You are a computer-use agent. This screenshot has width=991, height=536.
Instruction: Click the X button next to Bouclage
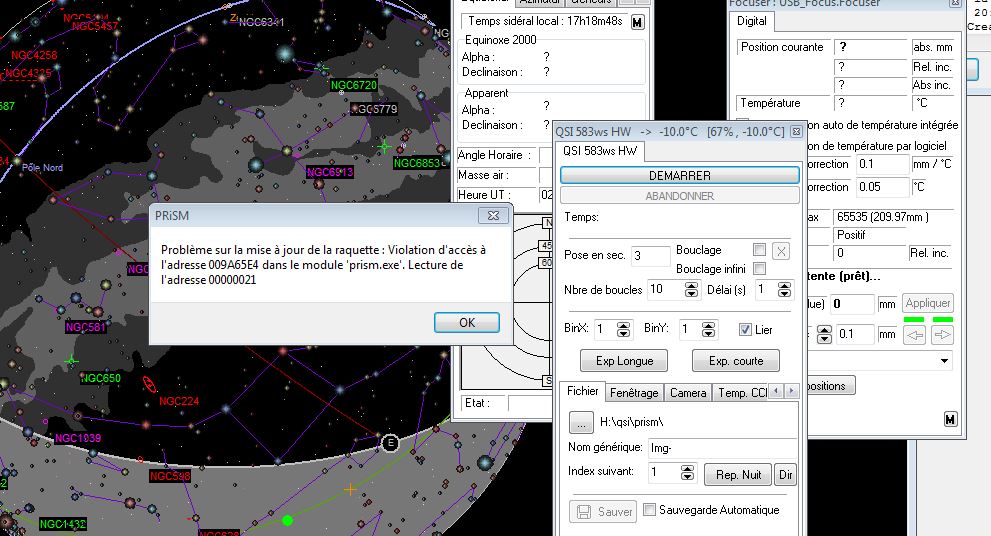click(x=781, y=251)
